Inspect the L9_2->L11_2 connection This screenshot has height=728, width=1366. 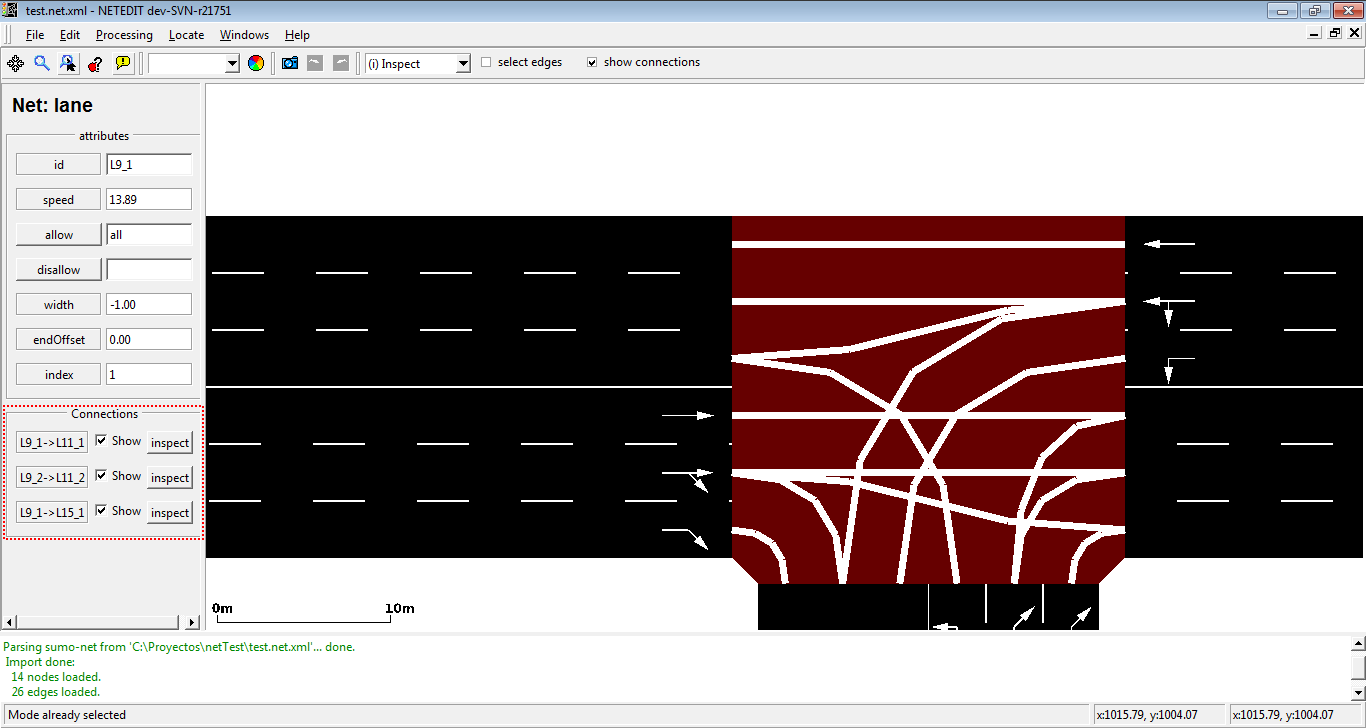click(x=170, y=477)
